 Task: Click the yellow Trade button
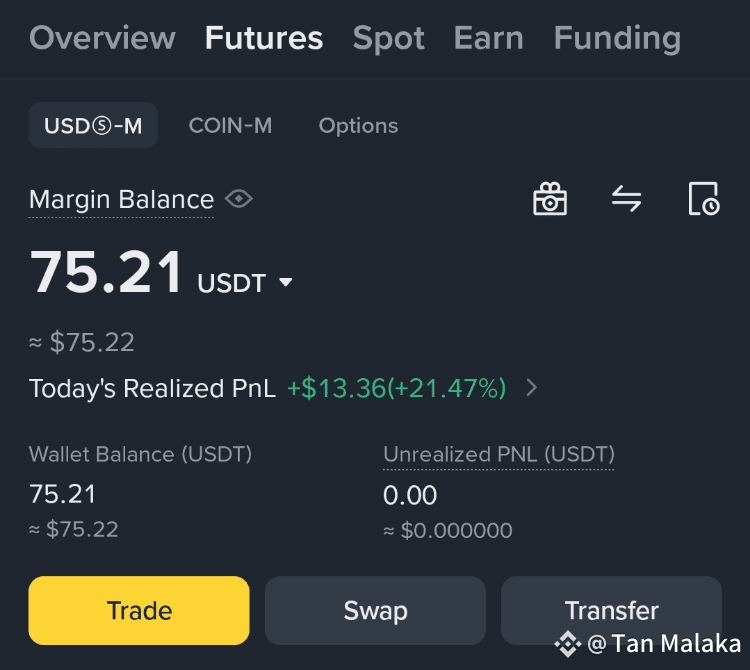[x=139, y=611]
